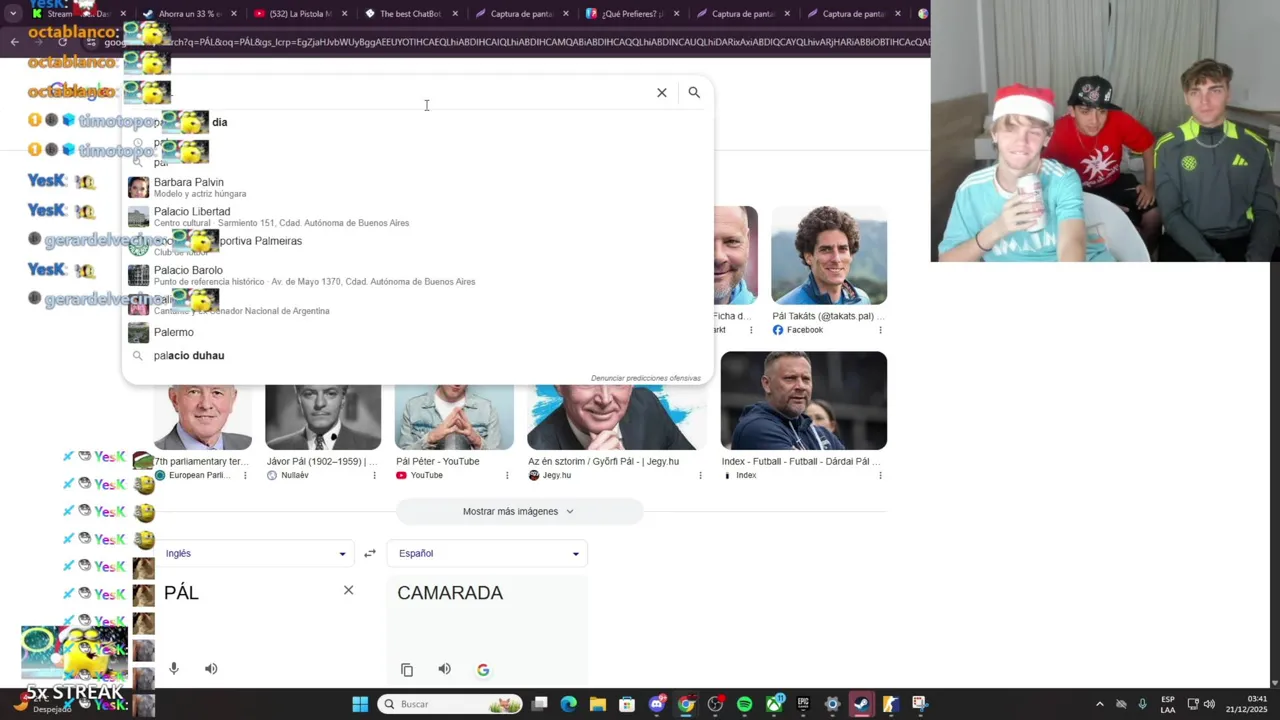Viewport: 1280px width, 720px height.
Task: Open Microsoft Edge from the taskbar
Action: pos(569,704)
